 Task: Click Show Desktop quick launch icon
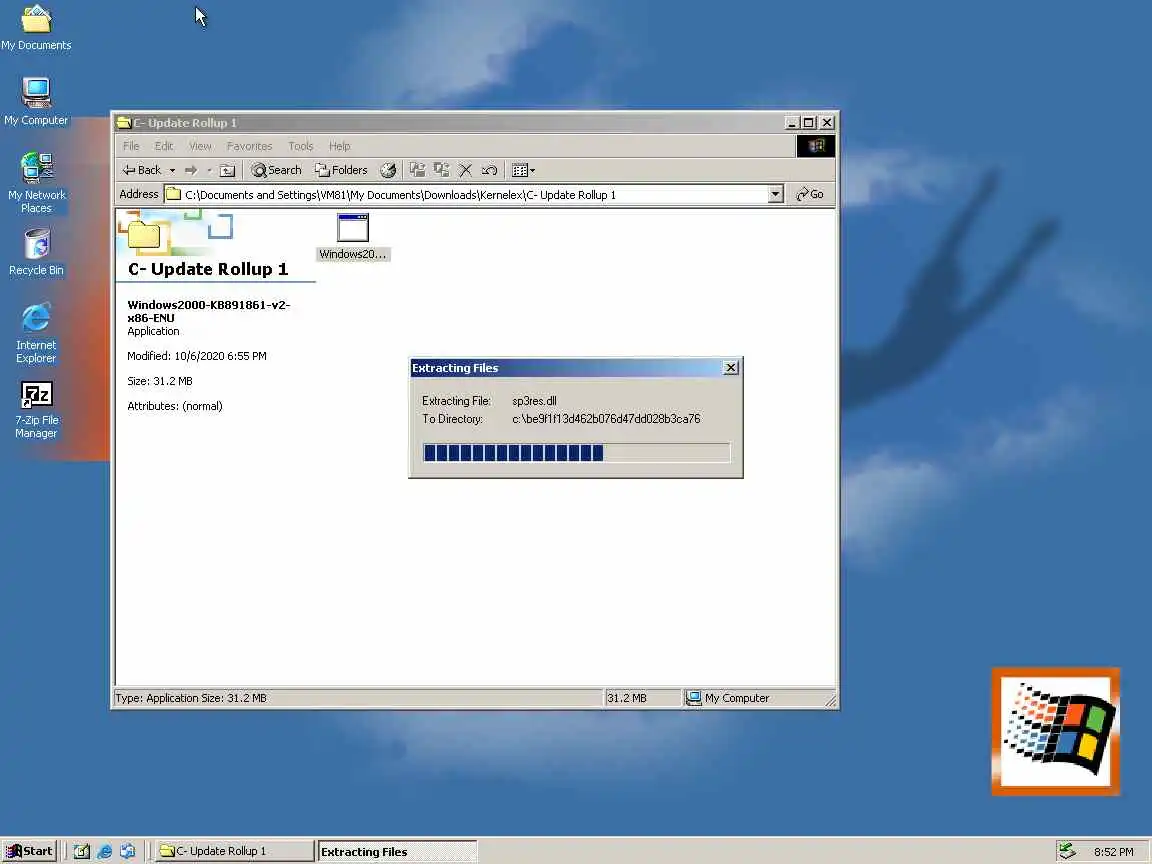(x=82, y=852)
